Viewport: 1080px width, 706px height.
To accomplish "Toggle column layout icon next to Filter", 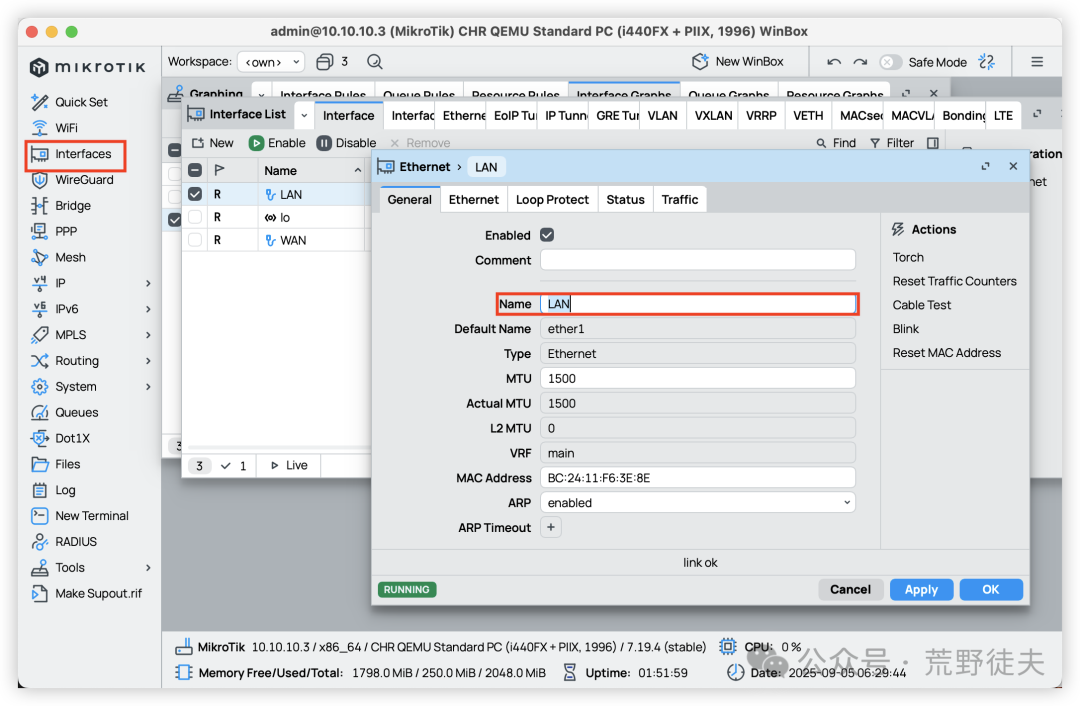I will point(933,143).
